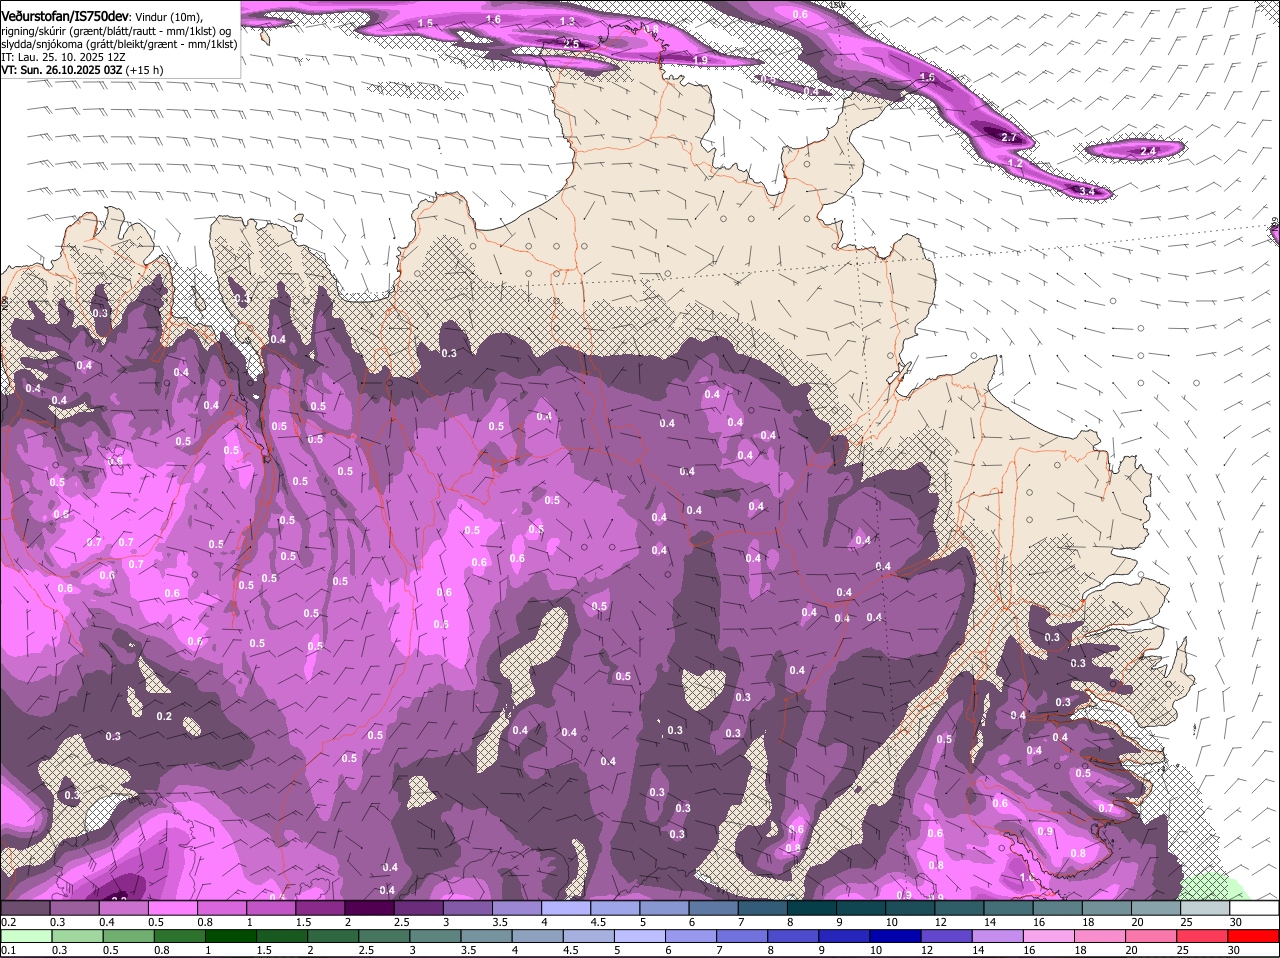This screenshot has width=1280, height=958.
Task: Click the light lavender swatch between 4 and 4.5
Action: [568, 908]
